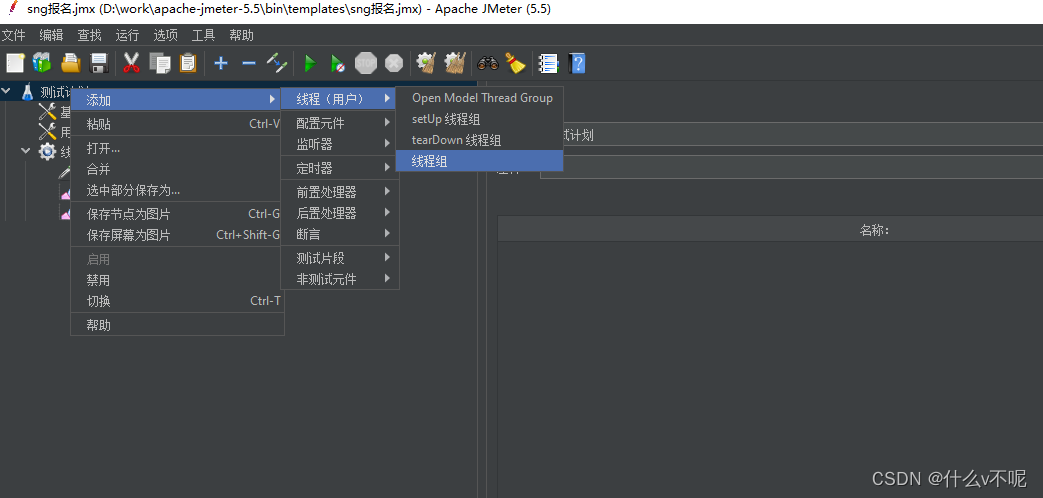This screenshot has height=498, width=1043.
Task: Choose tearDown 线程组 option
Action: pyautogui.click(x=480, y=140)
